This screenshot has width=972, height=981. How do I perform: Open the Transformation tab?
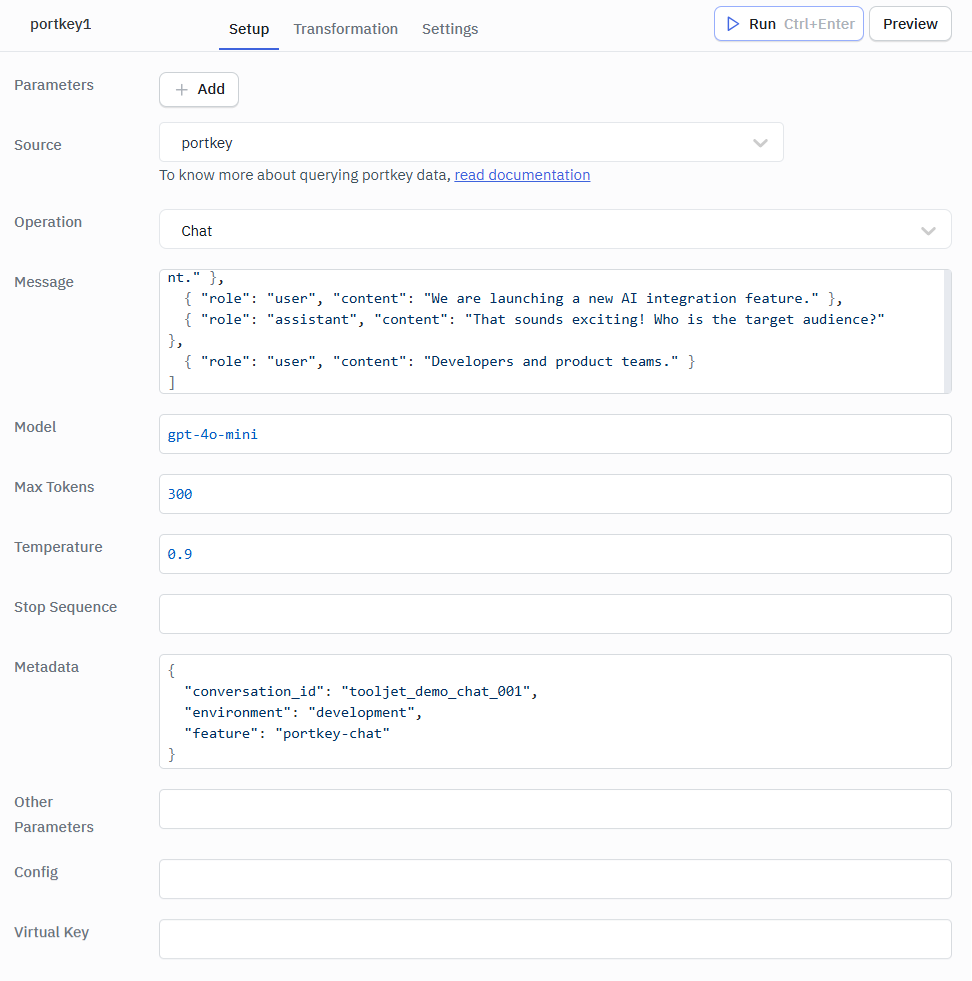(345, 29)
